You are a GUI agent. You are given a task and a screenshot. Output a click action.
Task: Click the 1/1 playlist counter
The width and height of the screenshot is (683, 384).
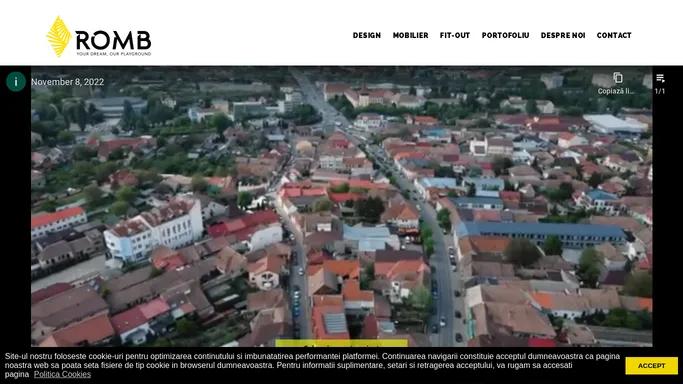pos(660,91)
